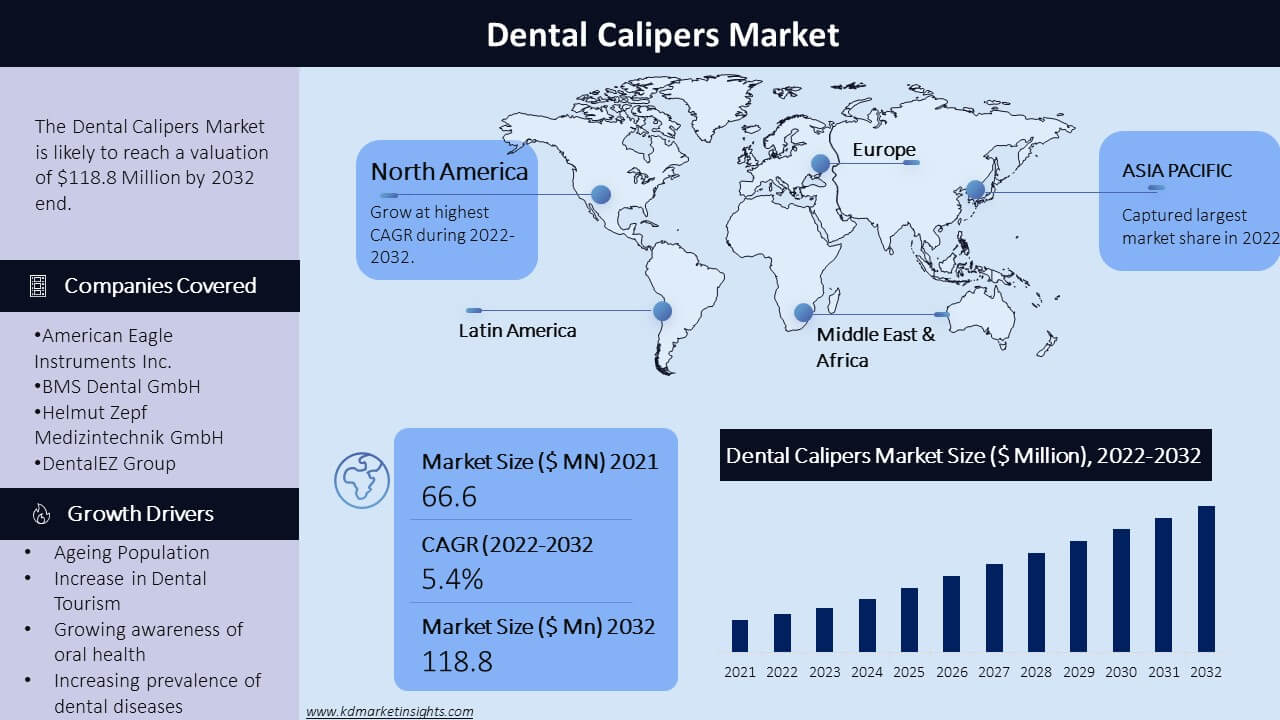Click Growing awareness of oral health bullet
This screenshot has width=1280, height=720.
tap(148, 642)
